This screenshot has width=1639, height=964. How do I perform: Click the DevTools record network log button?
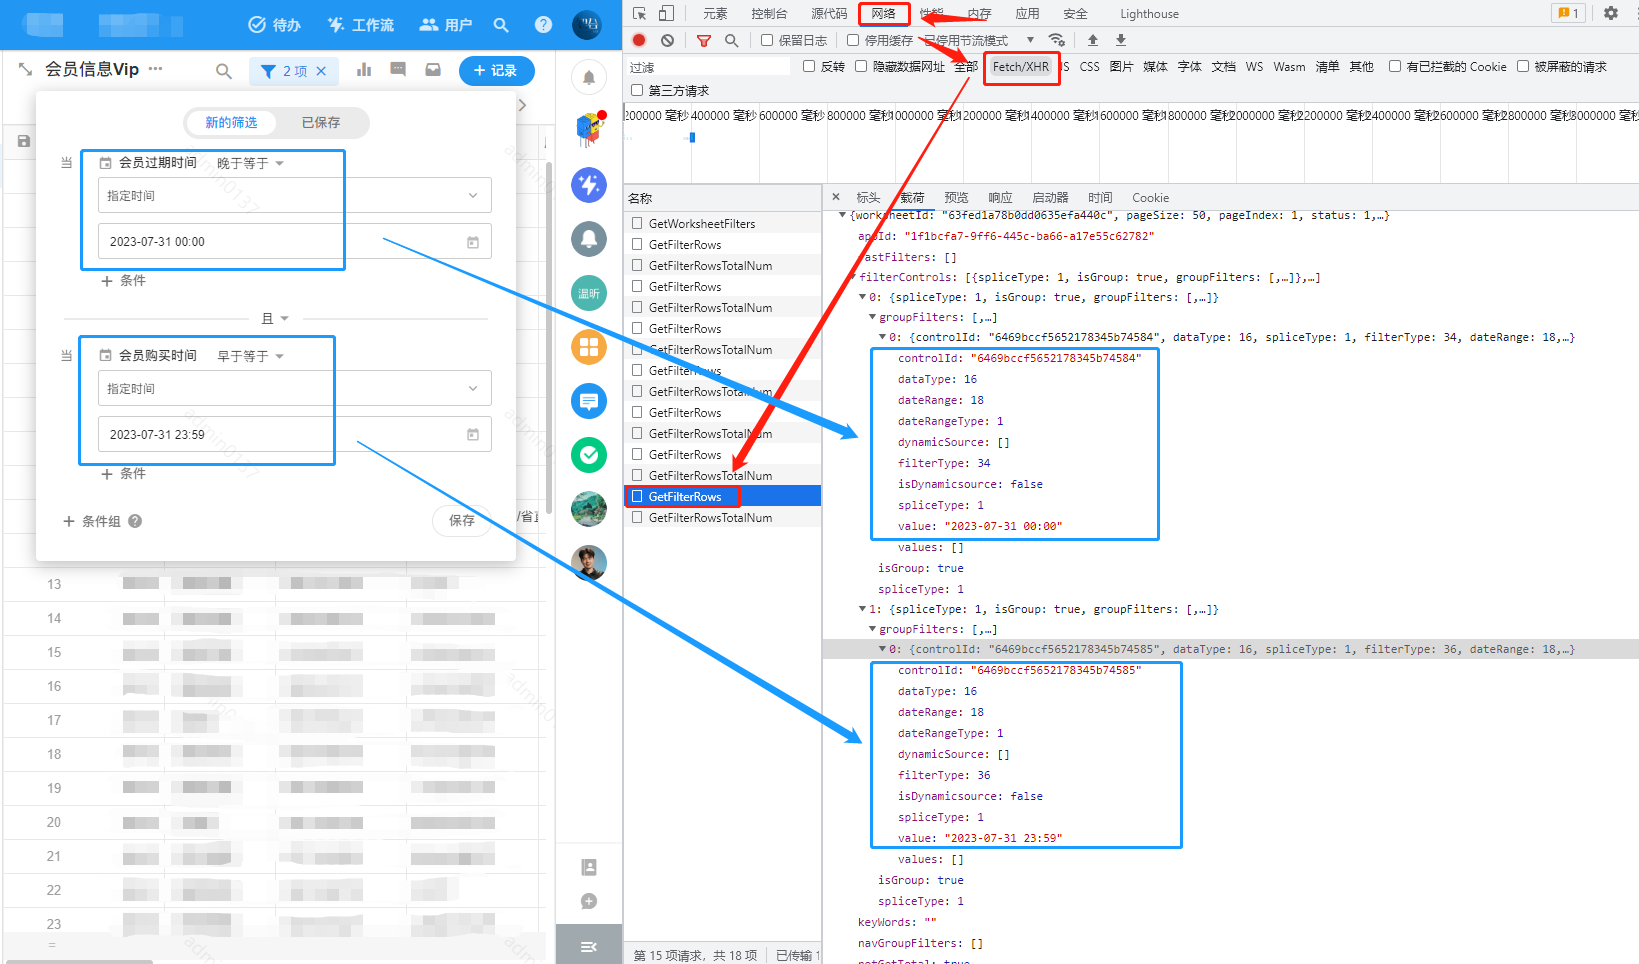click(639, 40)
